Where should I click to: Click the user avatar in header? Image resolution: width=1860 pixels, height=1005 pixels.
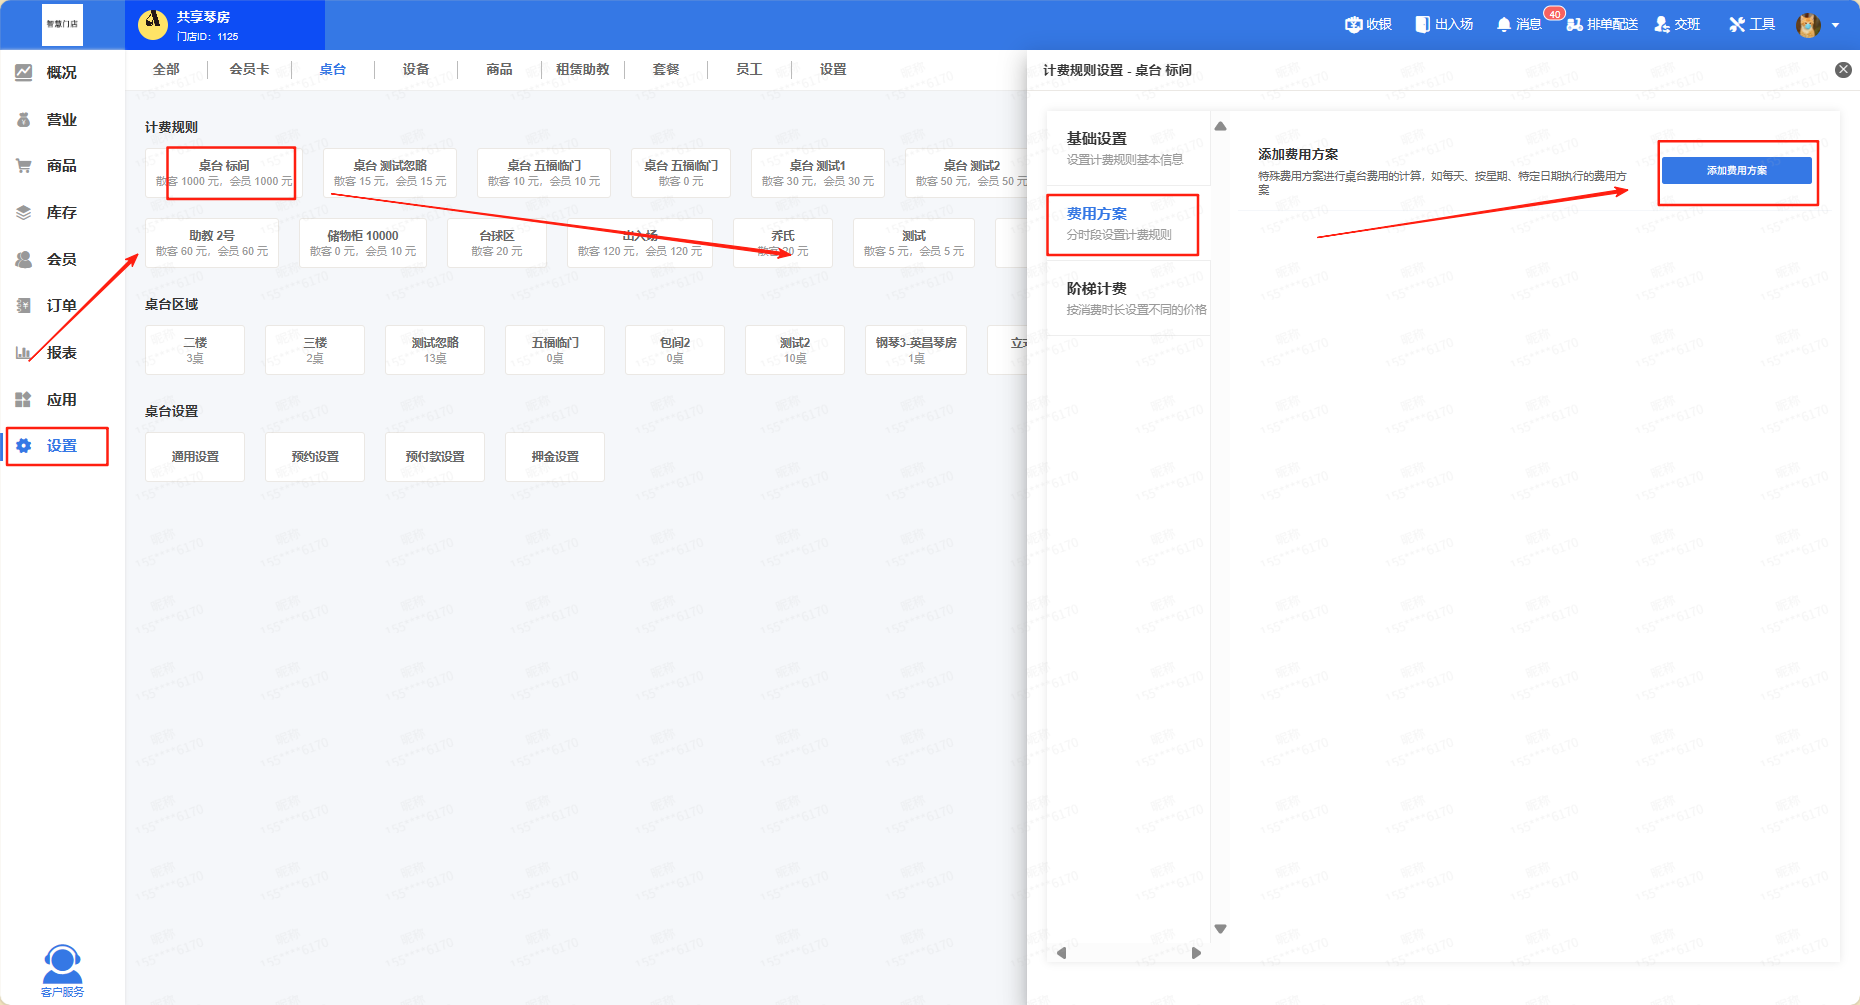[1808, 25]
